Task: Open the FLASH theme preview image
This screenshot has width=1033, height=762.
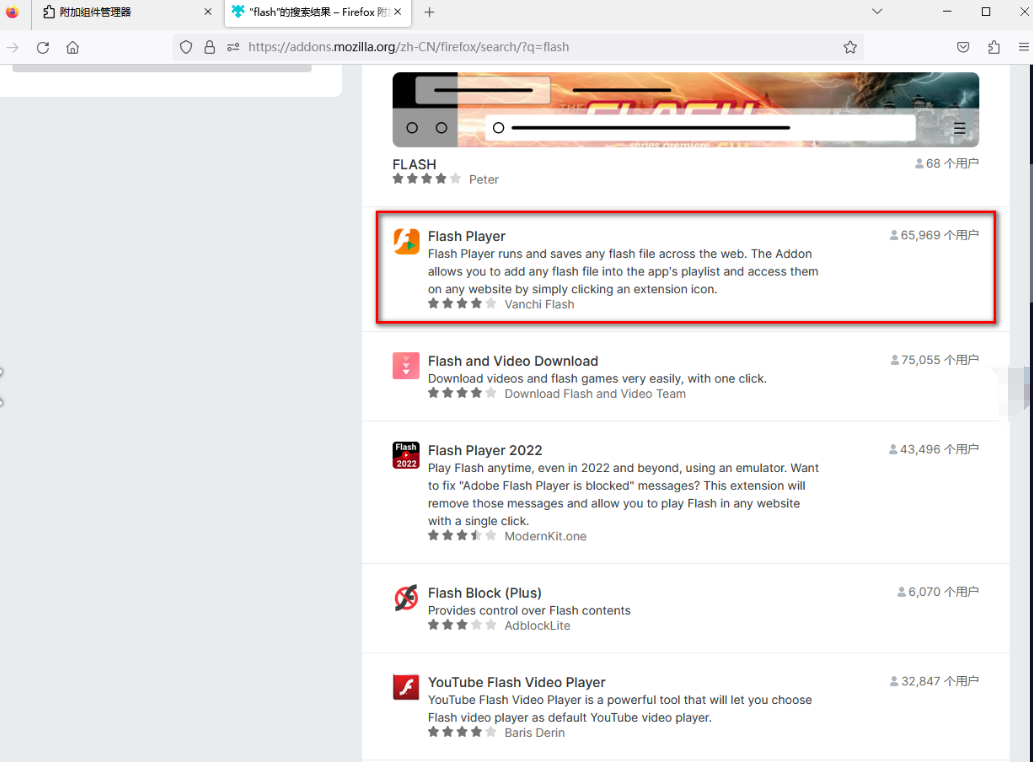Action: [x=685, y=109]
